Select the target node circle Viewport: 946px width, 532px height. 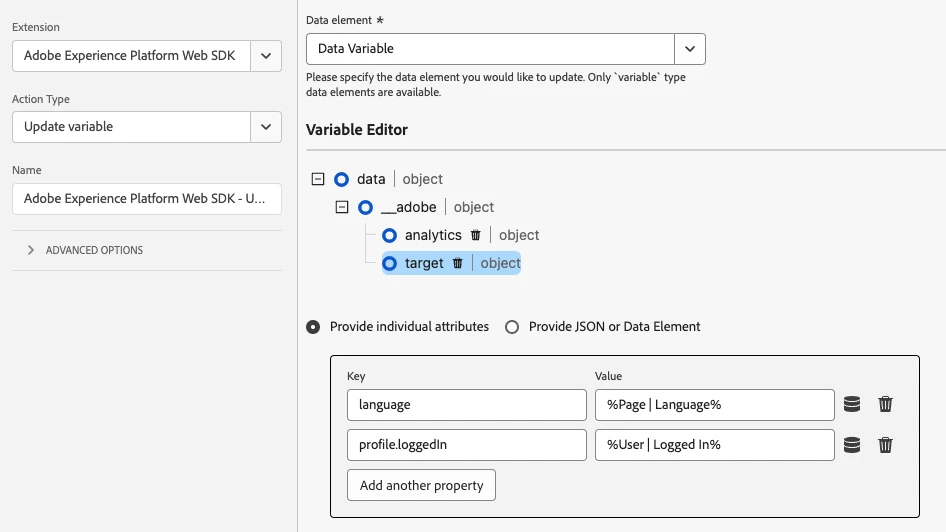click(390, 264)
